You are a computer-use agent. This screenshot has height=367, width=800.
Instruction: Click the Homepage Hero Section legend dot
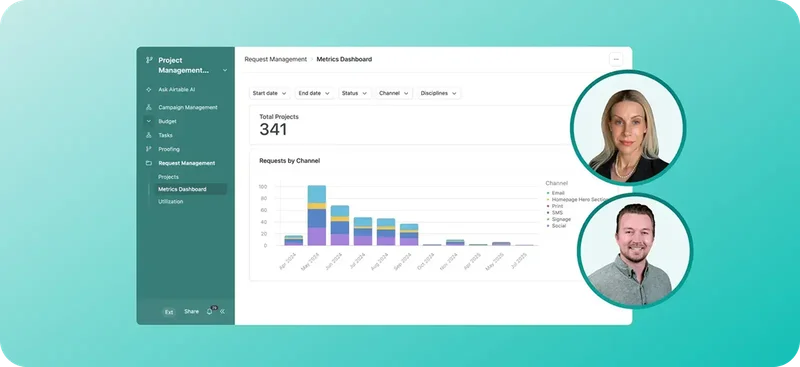coord(548,200)
